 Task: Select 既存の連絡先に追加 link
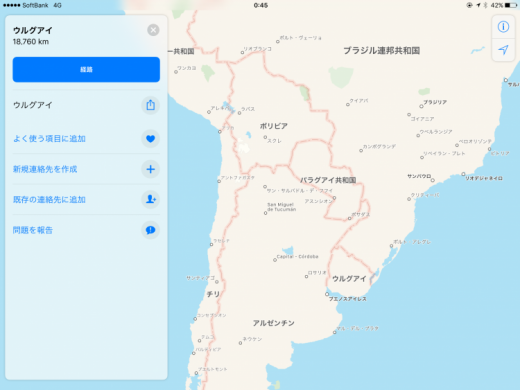(49, 199)
